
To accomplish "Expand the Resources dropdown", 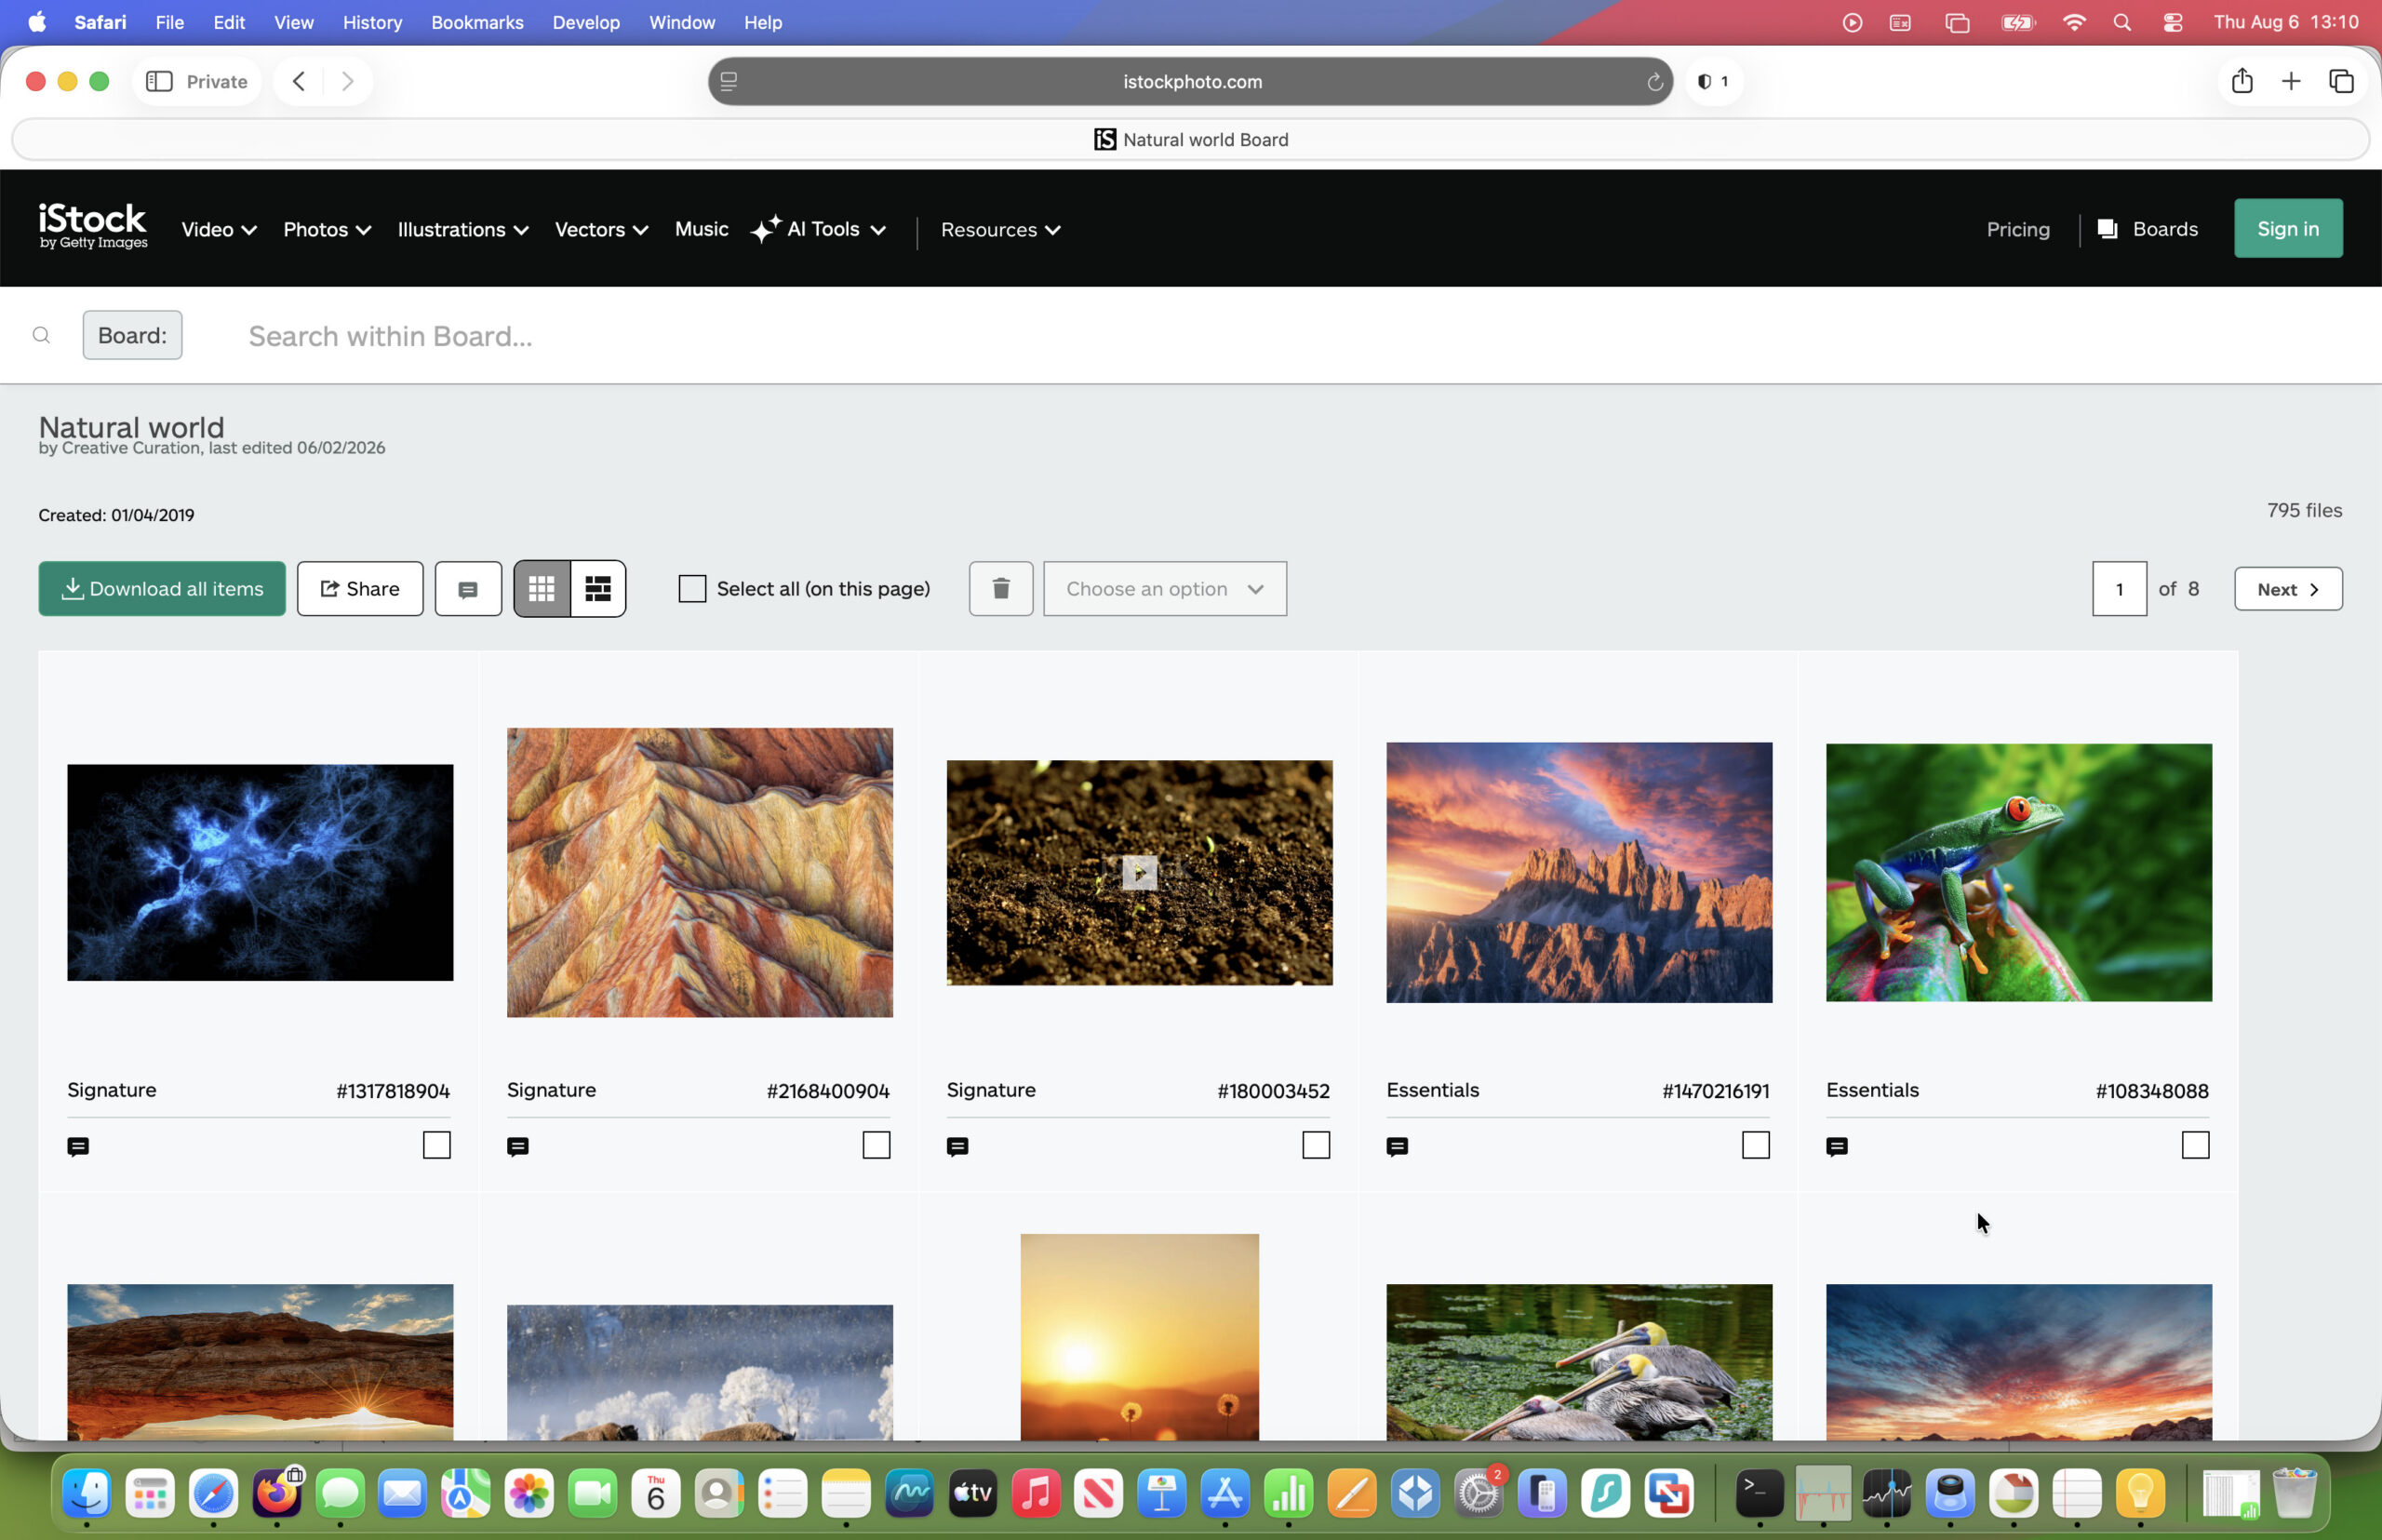I will point(1000,230).
